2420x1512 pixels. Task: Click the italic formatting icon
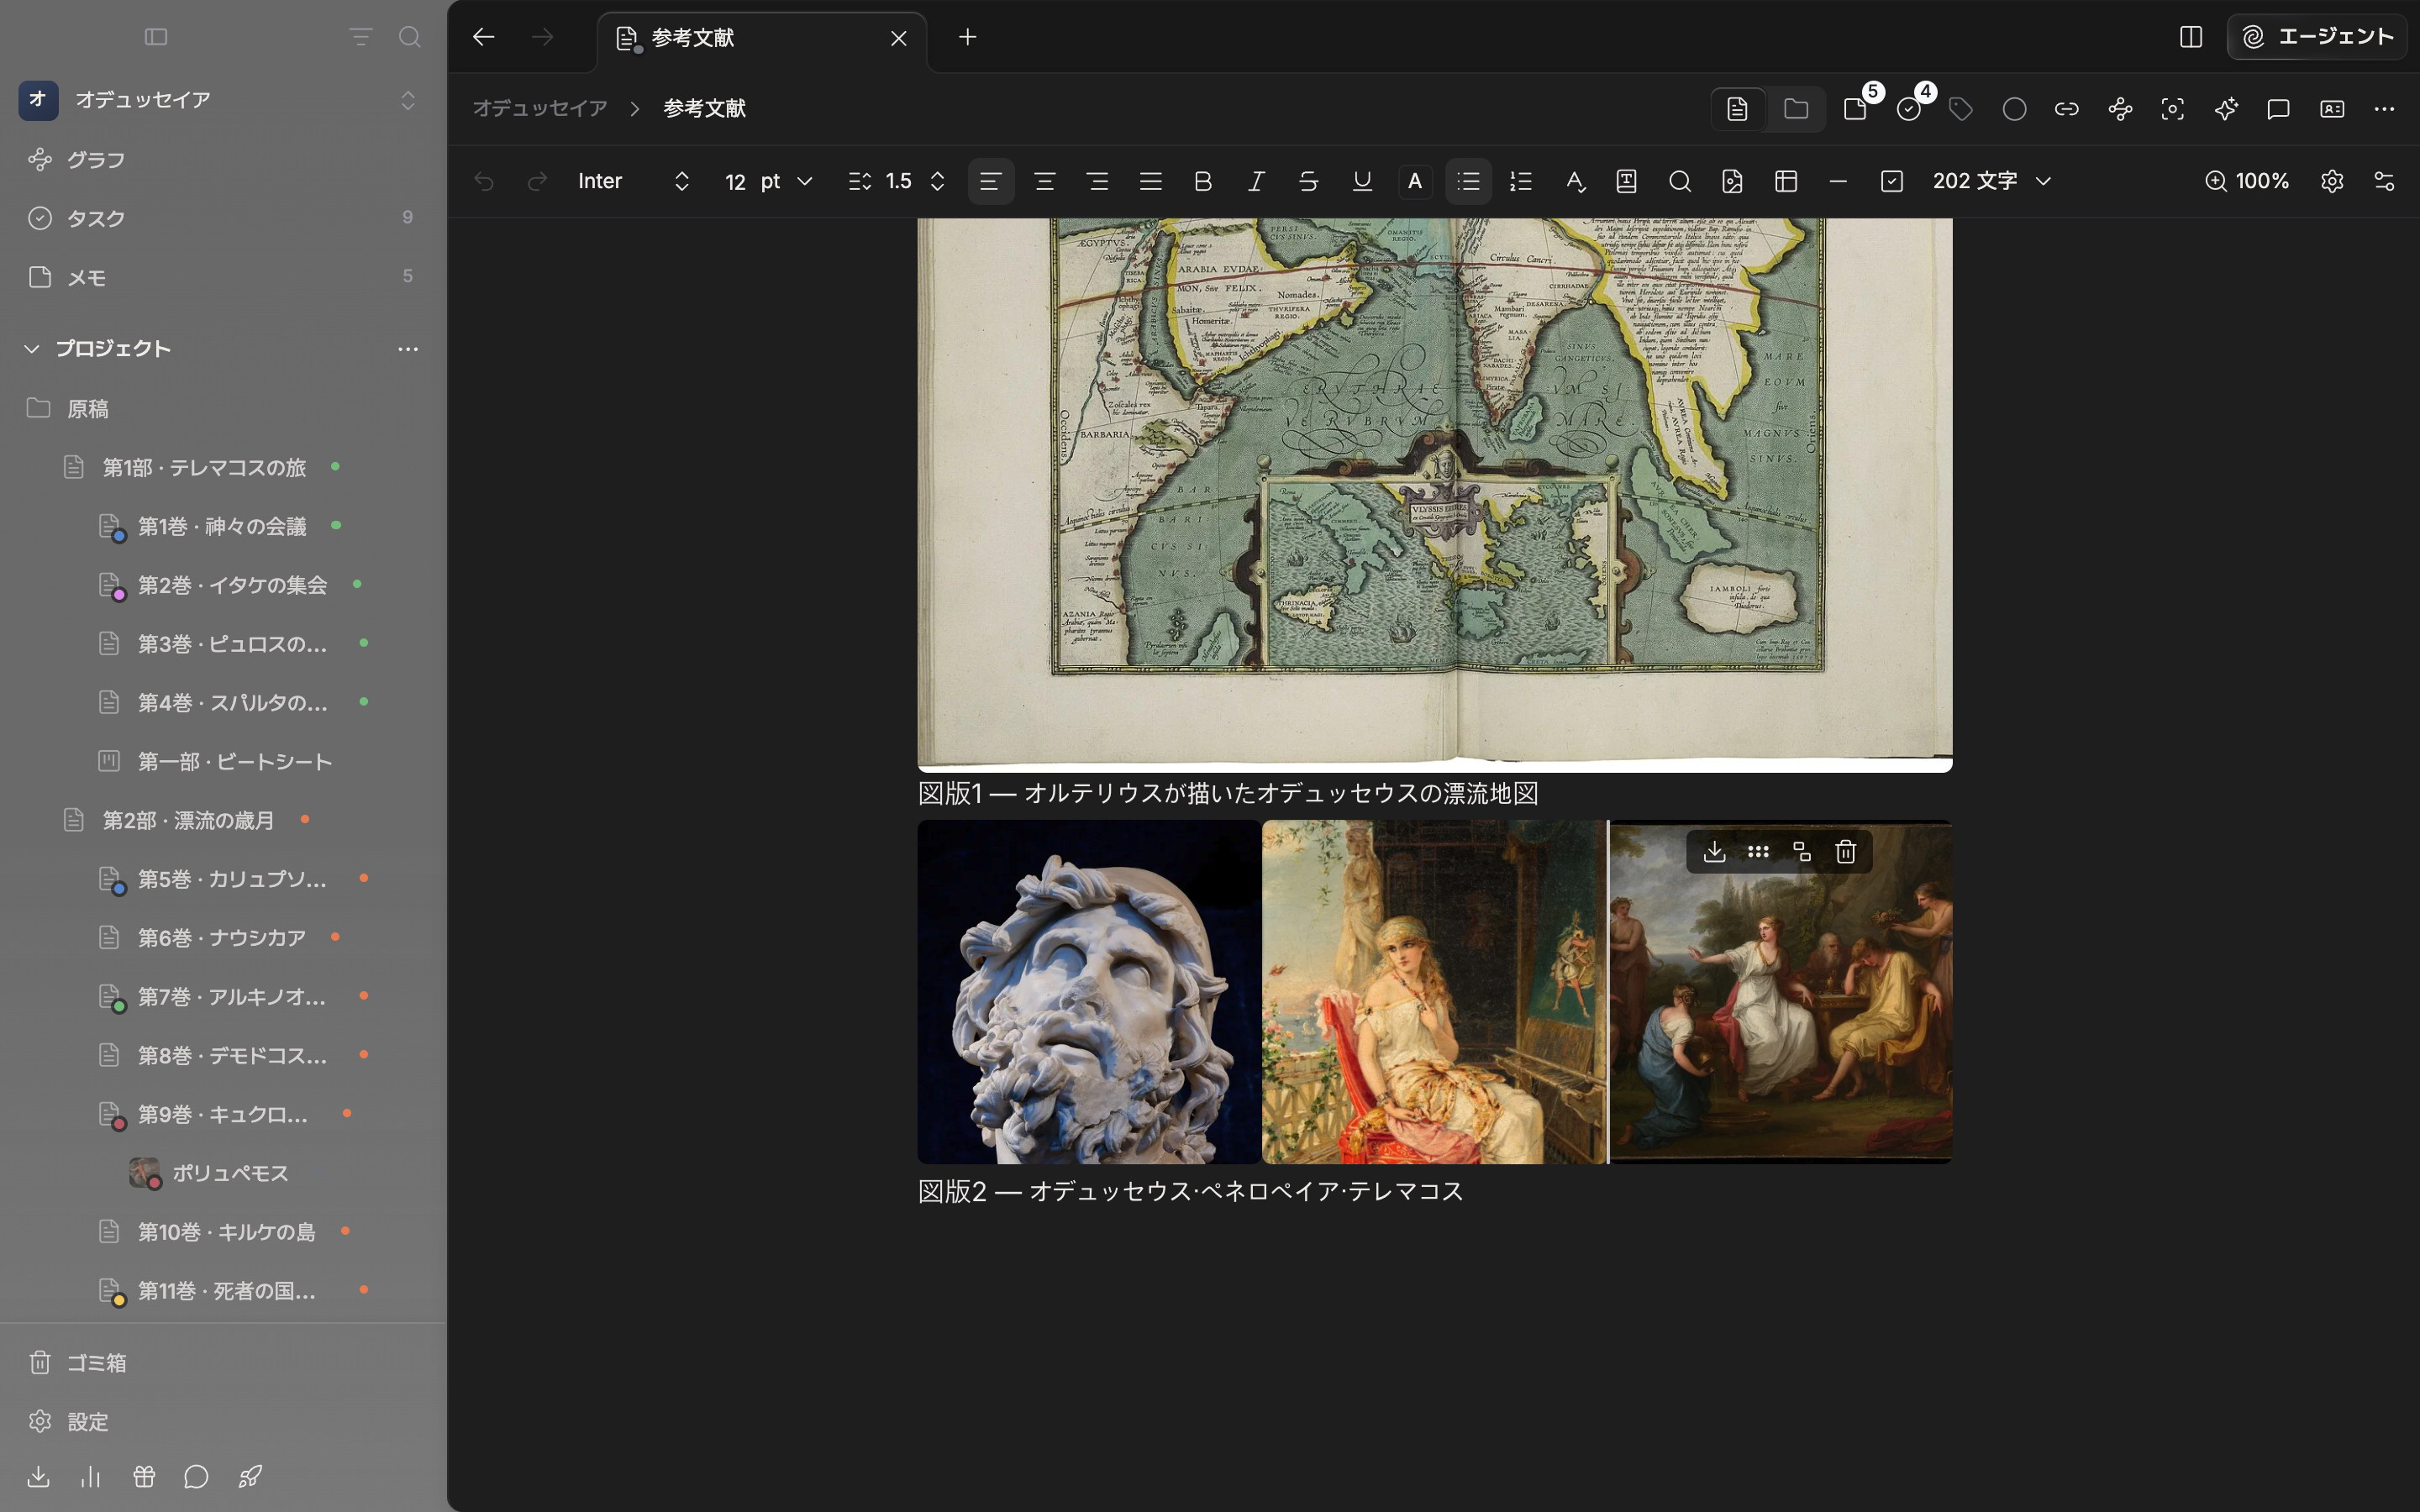1256,181
